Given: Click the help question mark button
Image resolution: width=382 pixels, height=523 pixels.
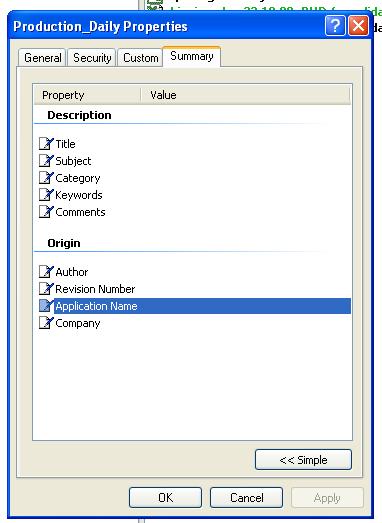Looking at the screenshot, I should [x=335, y=26].
